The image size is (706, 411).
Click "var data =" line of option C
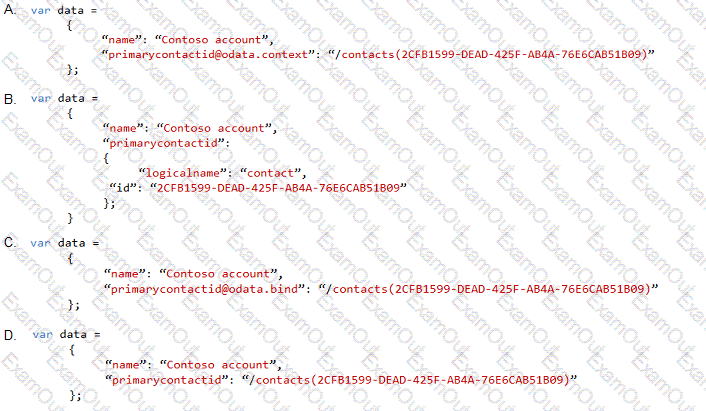[64, 243]
